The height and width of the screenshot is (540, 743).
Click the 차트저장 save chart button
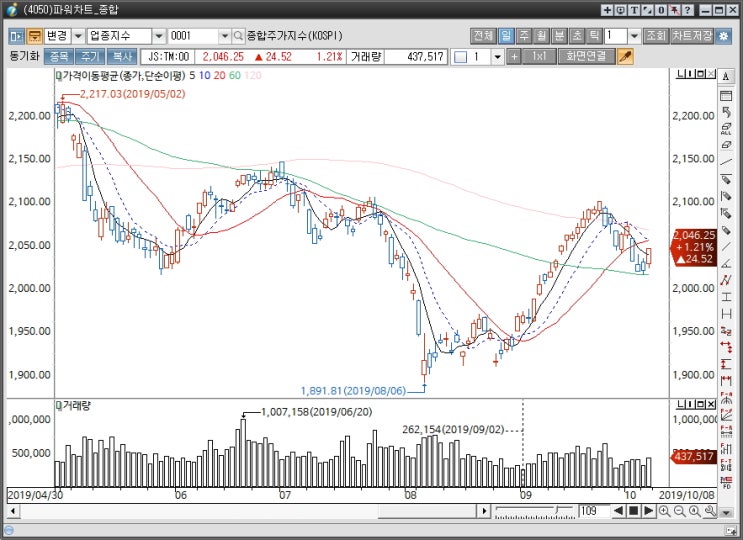tap(692, 36)
